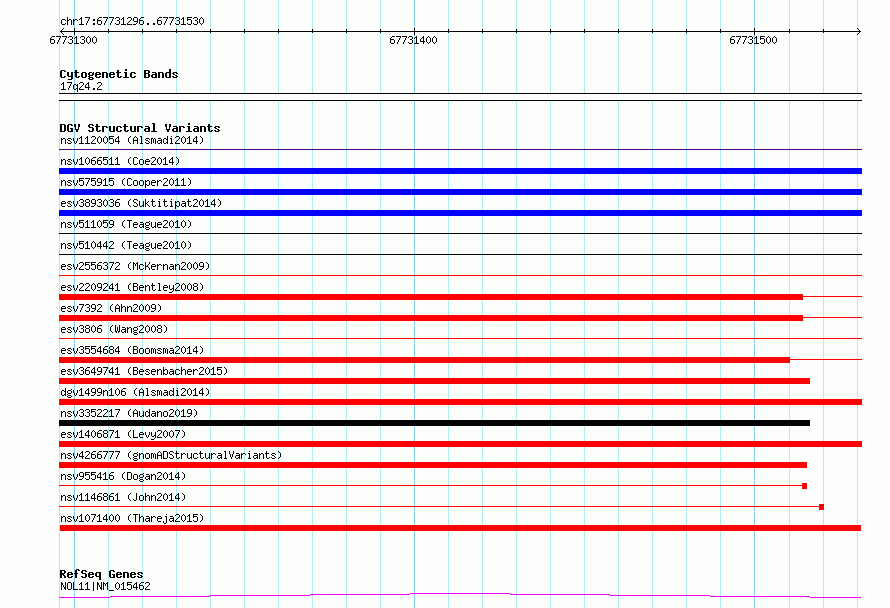
Task: Click the blue bar under nsv575915 (Cooper2011)
Action: coord(460,192)
